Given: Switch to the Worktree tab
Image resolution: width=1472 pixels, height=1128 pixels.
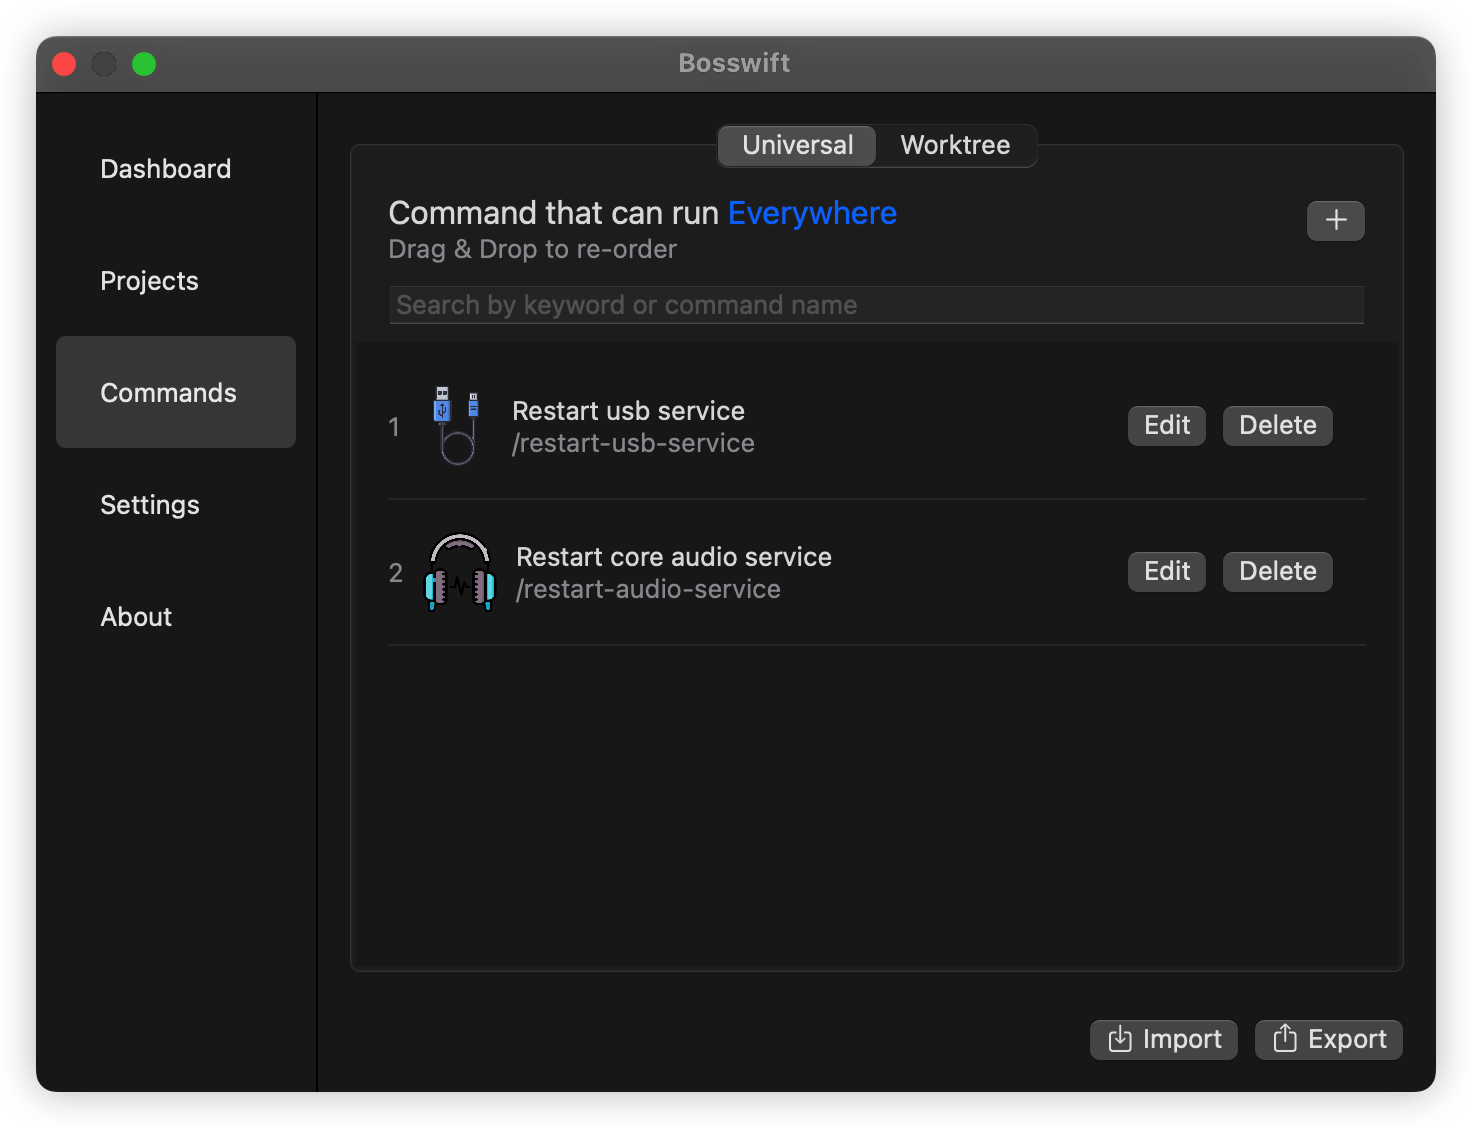Looking at the screenshot, I should tap(955, 145).
